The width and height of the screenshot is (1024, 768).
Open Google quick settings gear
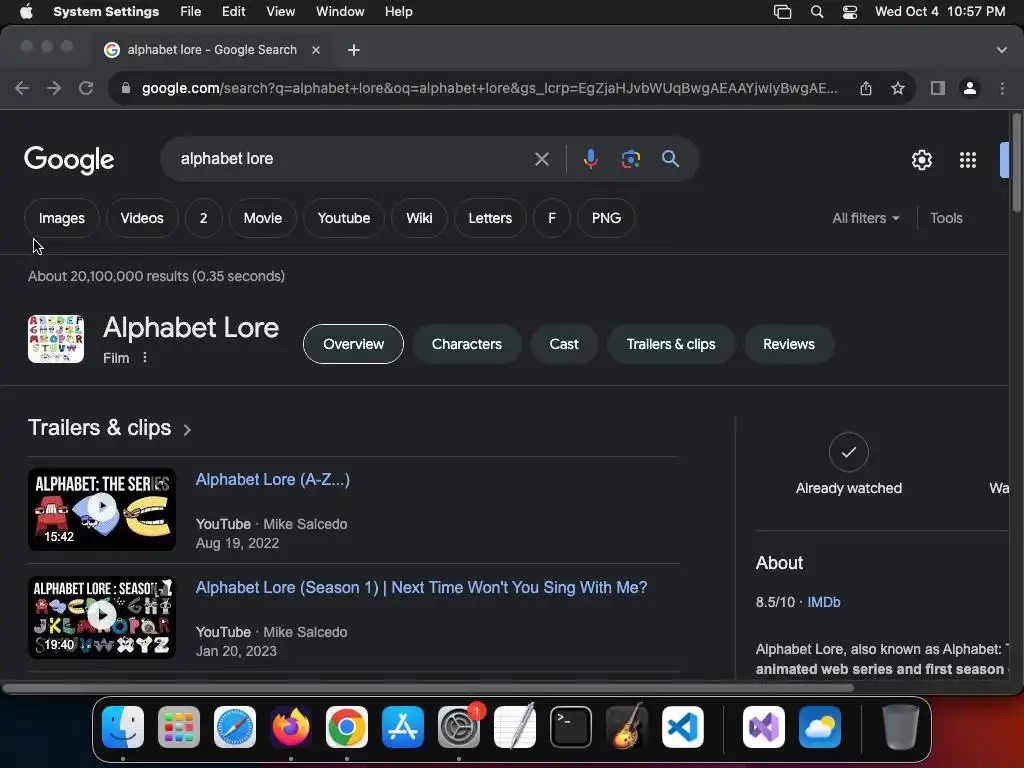[x=921, y=160]
